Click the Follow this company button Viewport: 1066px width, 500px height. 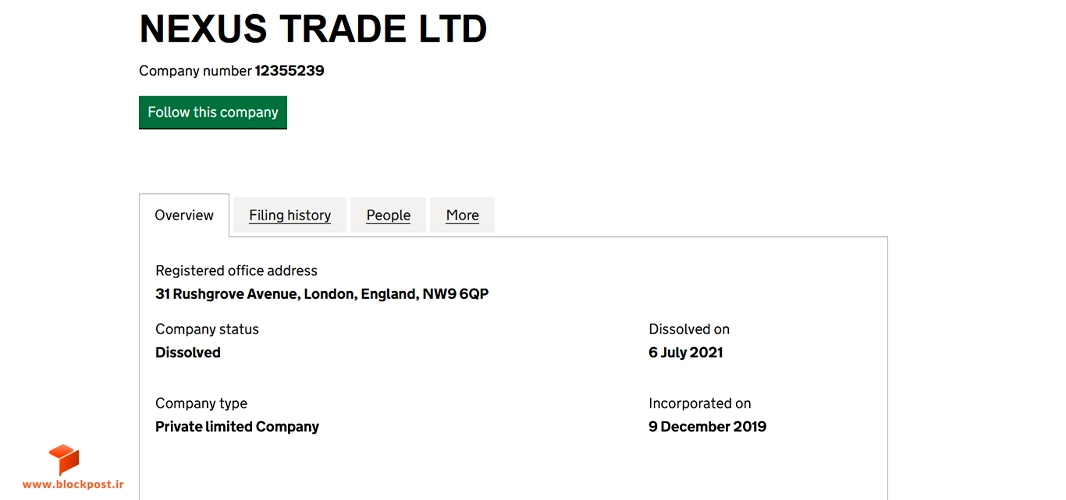click(x=213, y=112)
